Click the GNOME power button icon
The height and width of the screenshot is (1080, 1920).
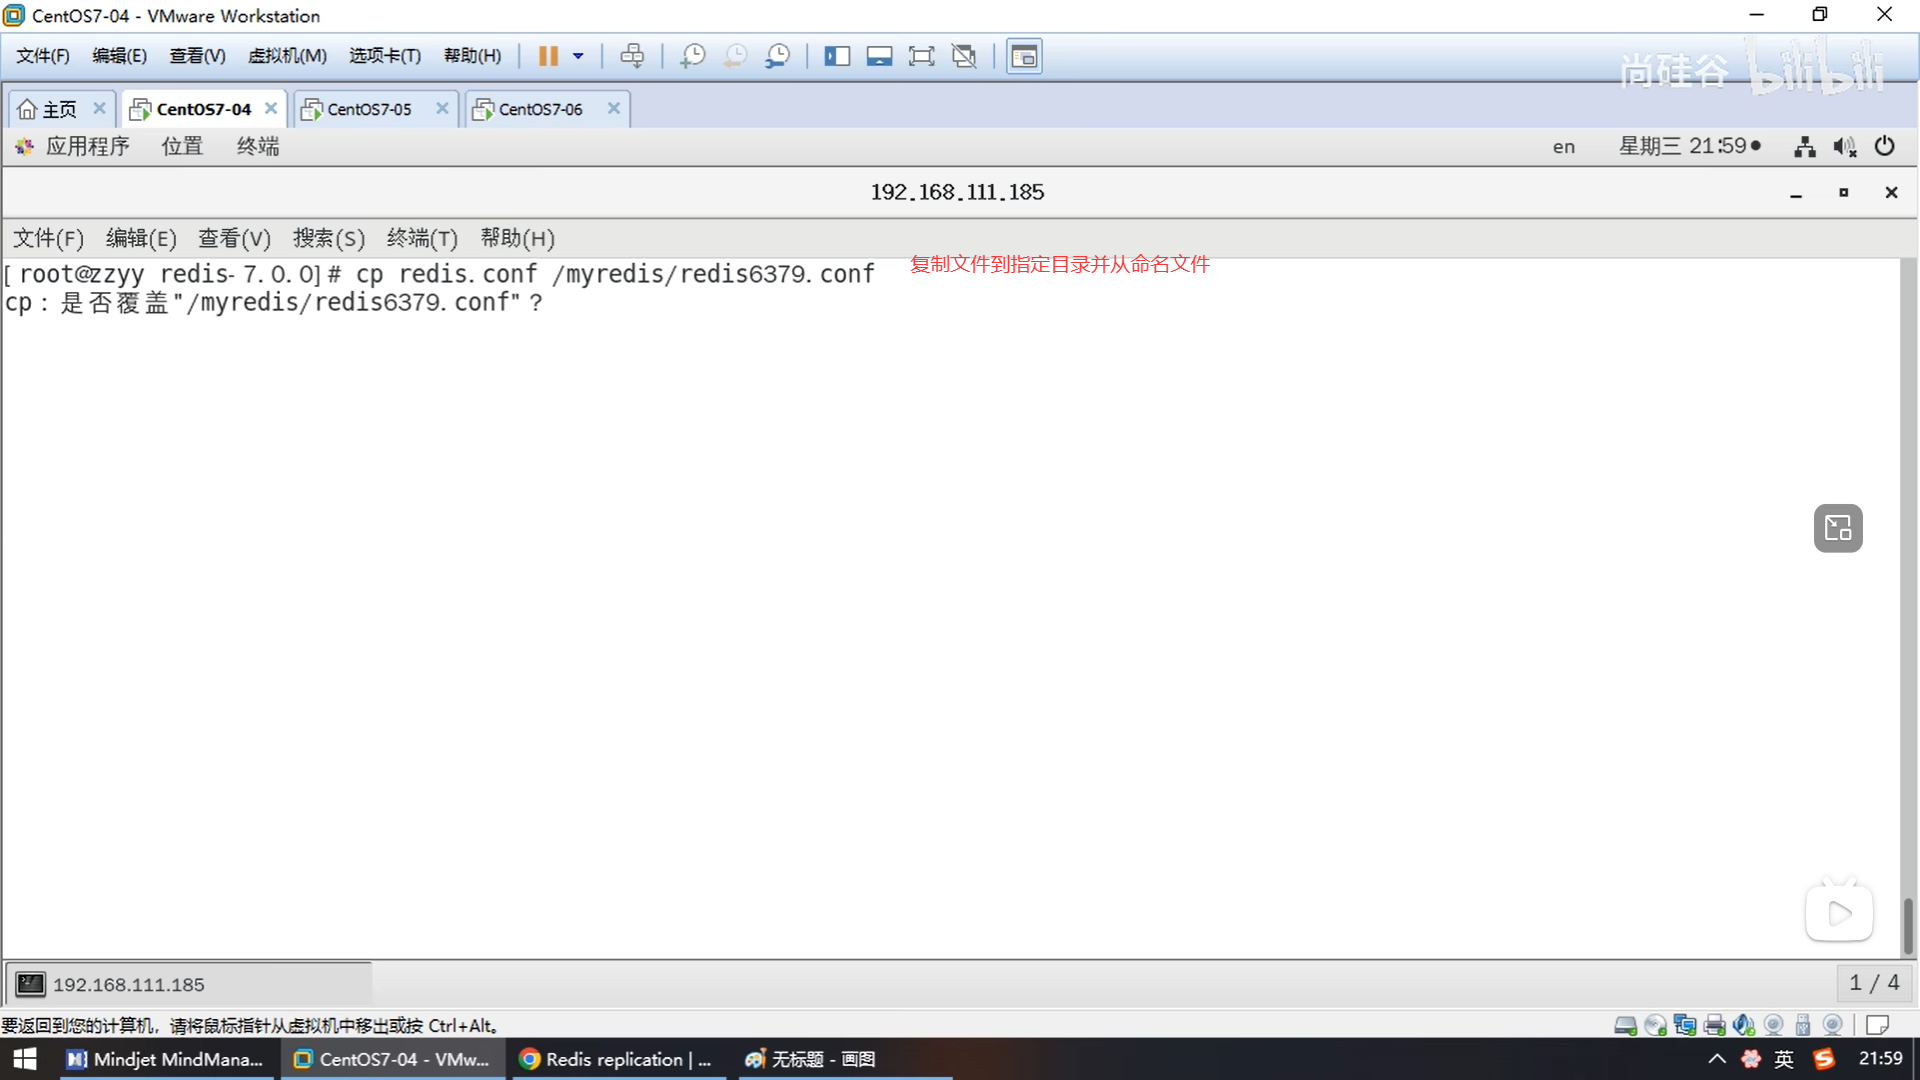1884,146
